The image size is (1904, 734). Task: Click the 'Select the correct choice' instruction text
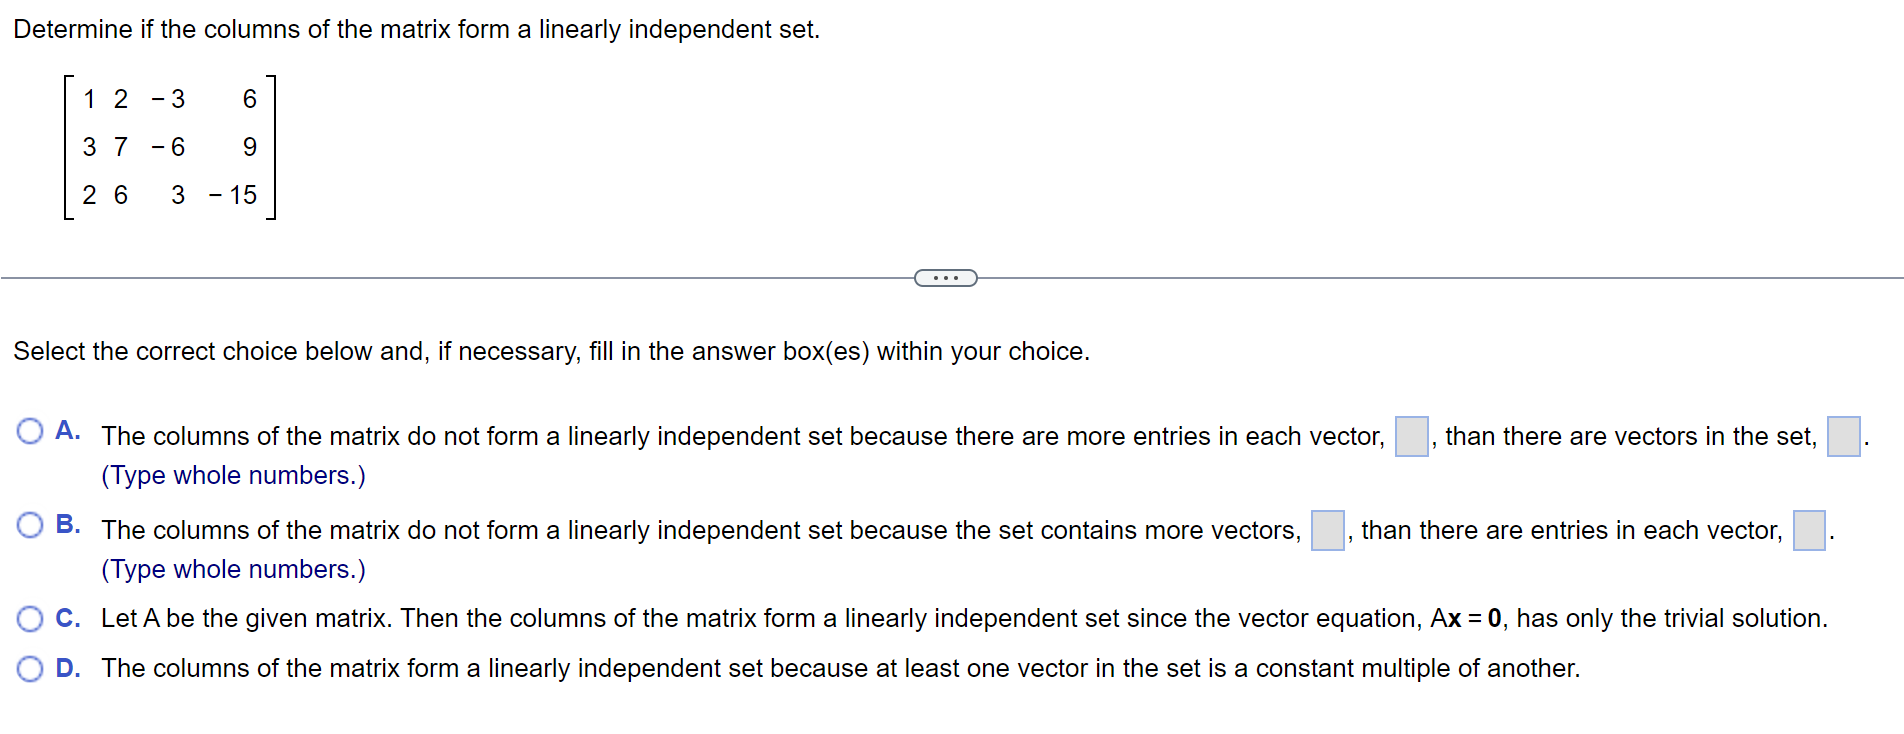click(552, 351)
